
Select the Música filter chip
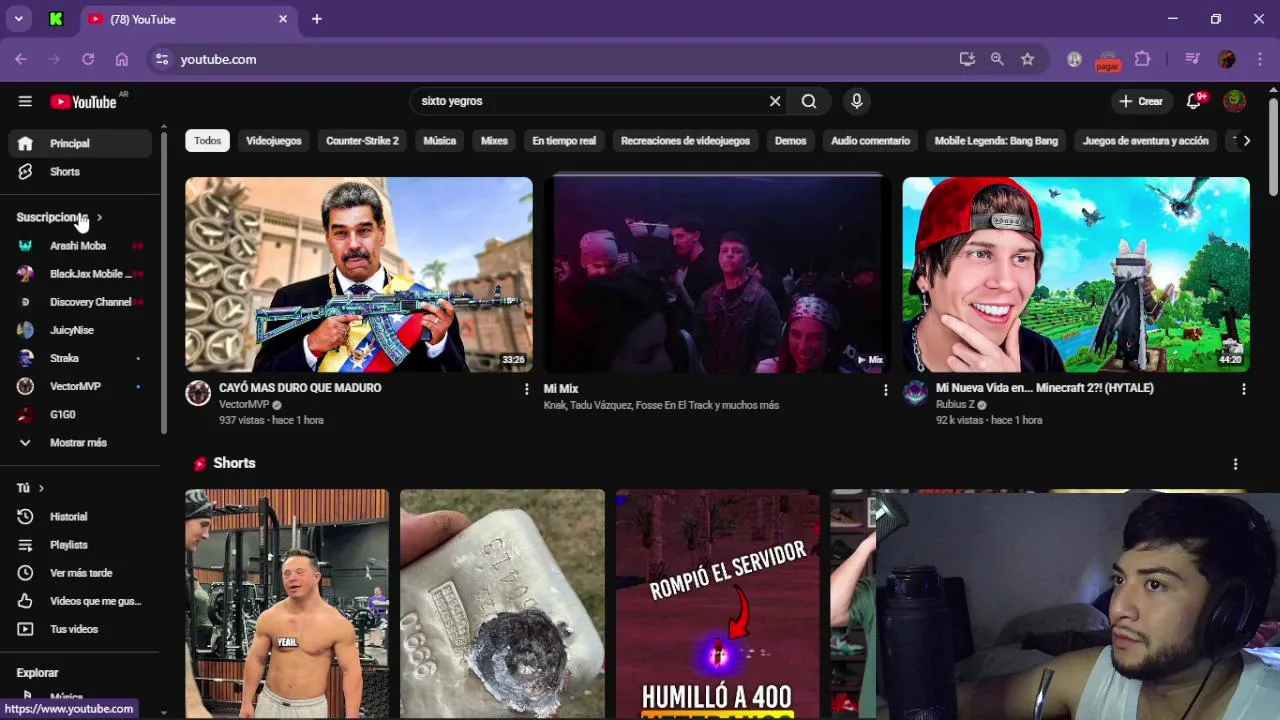[x=439, y=141]
